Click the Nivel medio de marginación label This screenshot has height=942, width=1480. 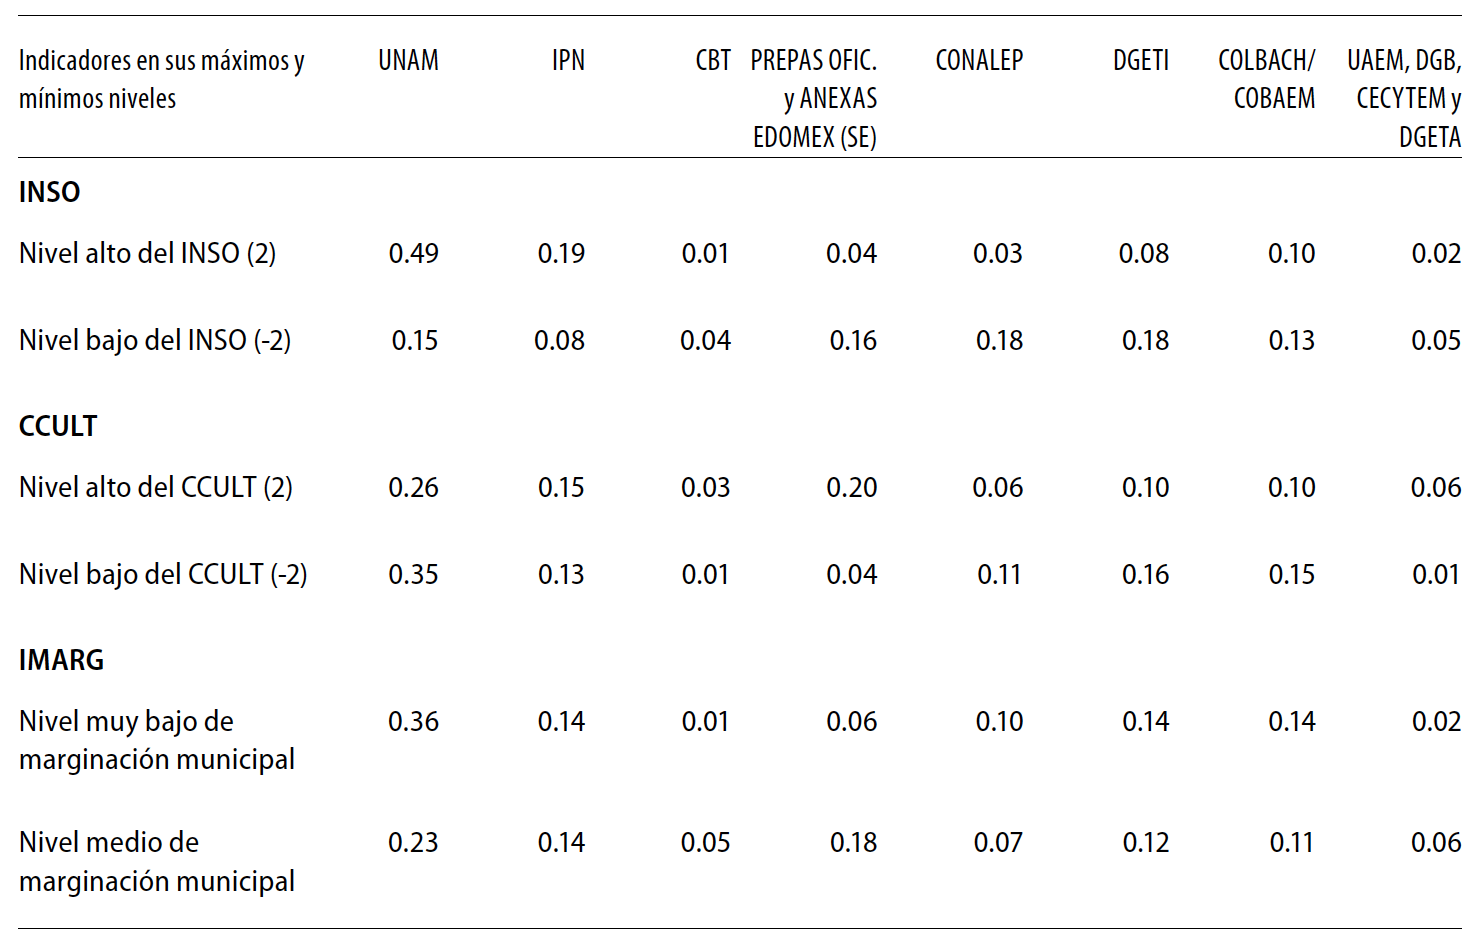tap(156, 862)
